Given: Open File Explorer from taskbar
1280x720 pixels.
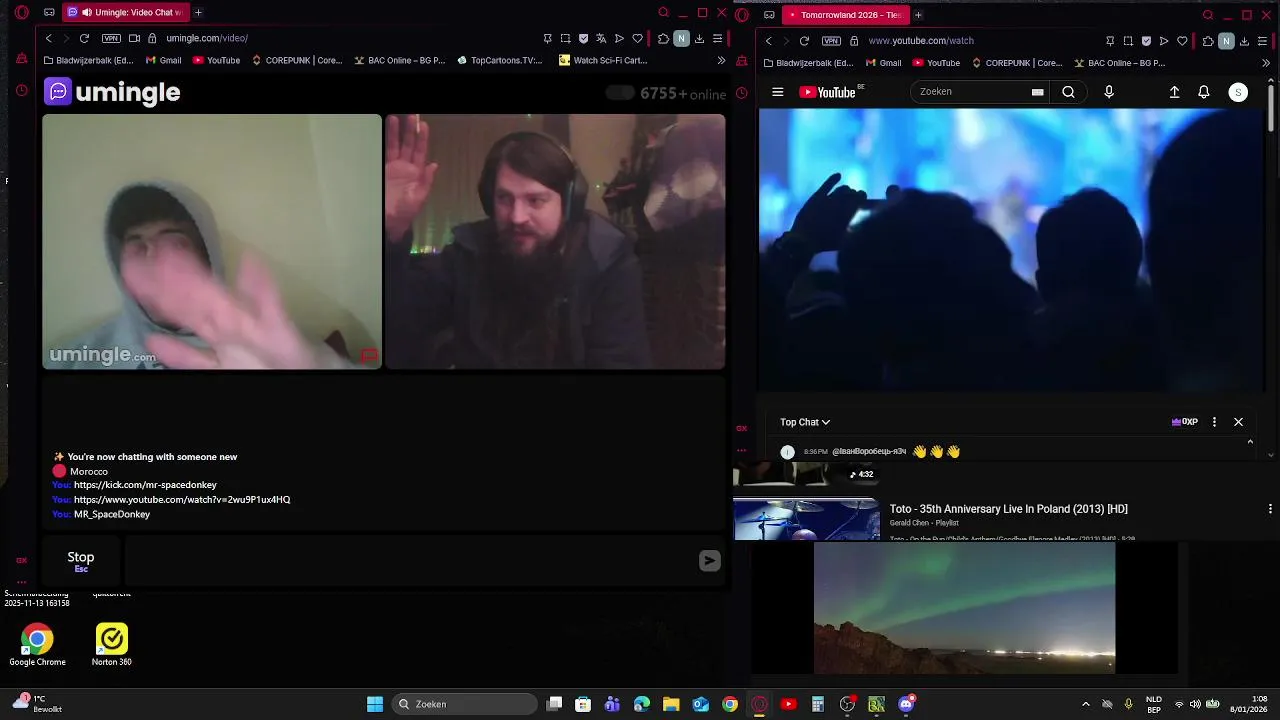Looking at the screenshot, I should 671,704.
